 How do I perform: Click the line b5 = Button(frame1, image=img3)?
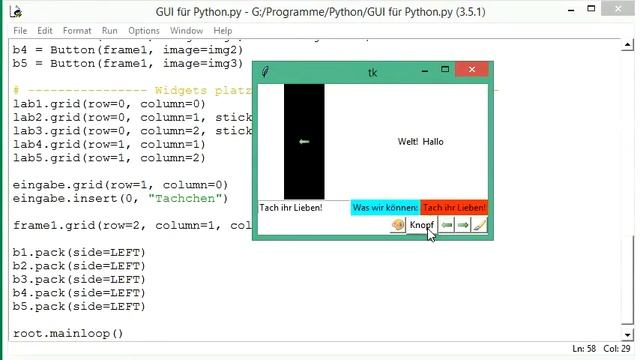[128, 64]
